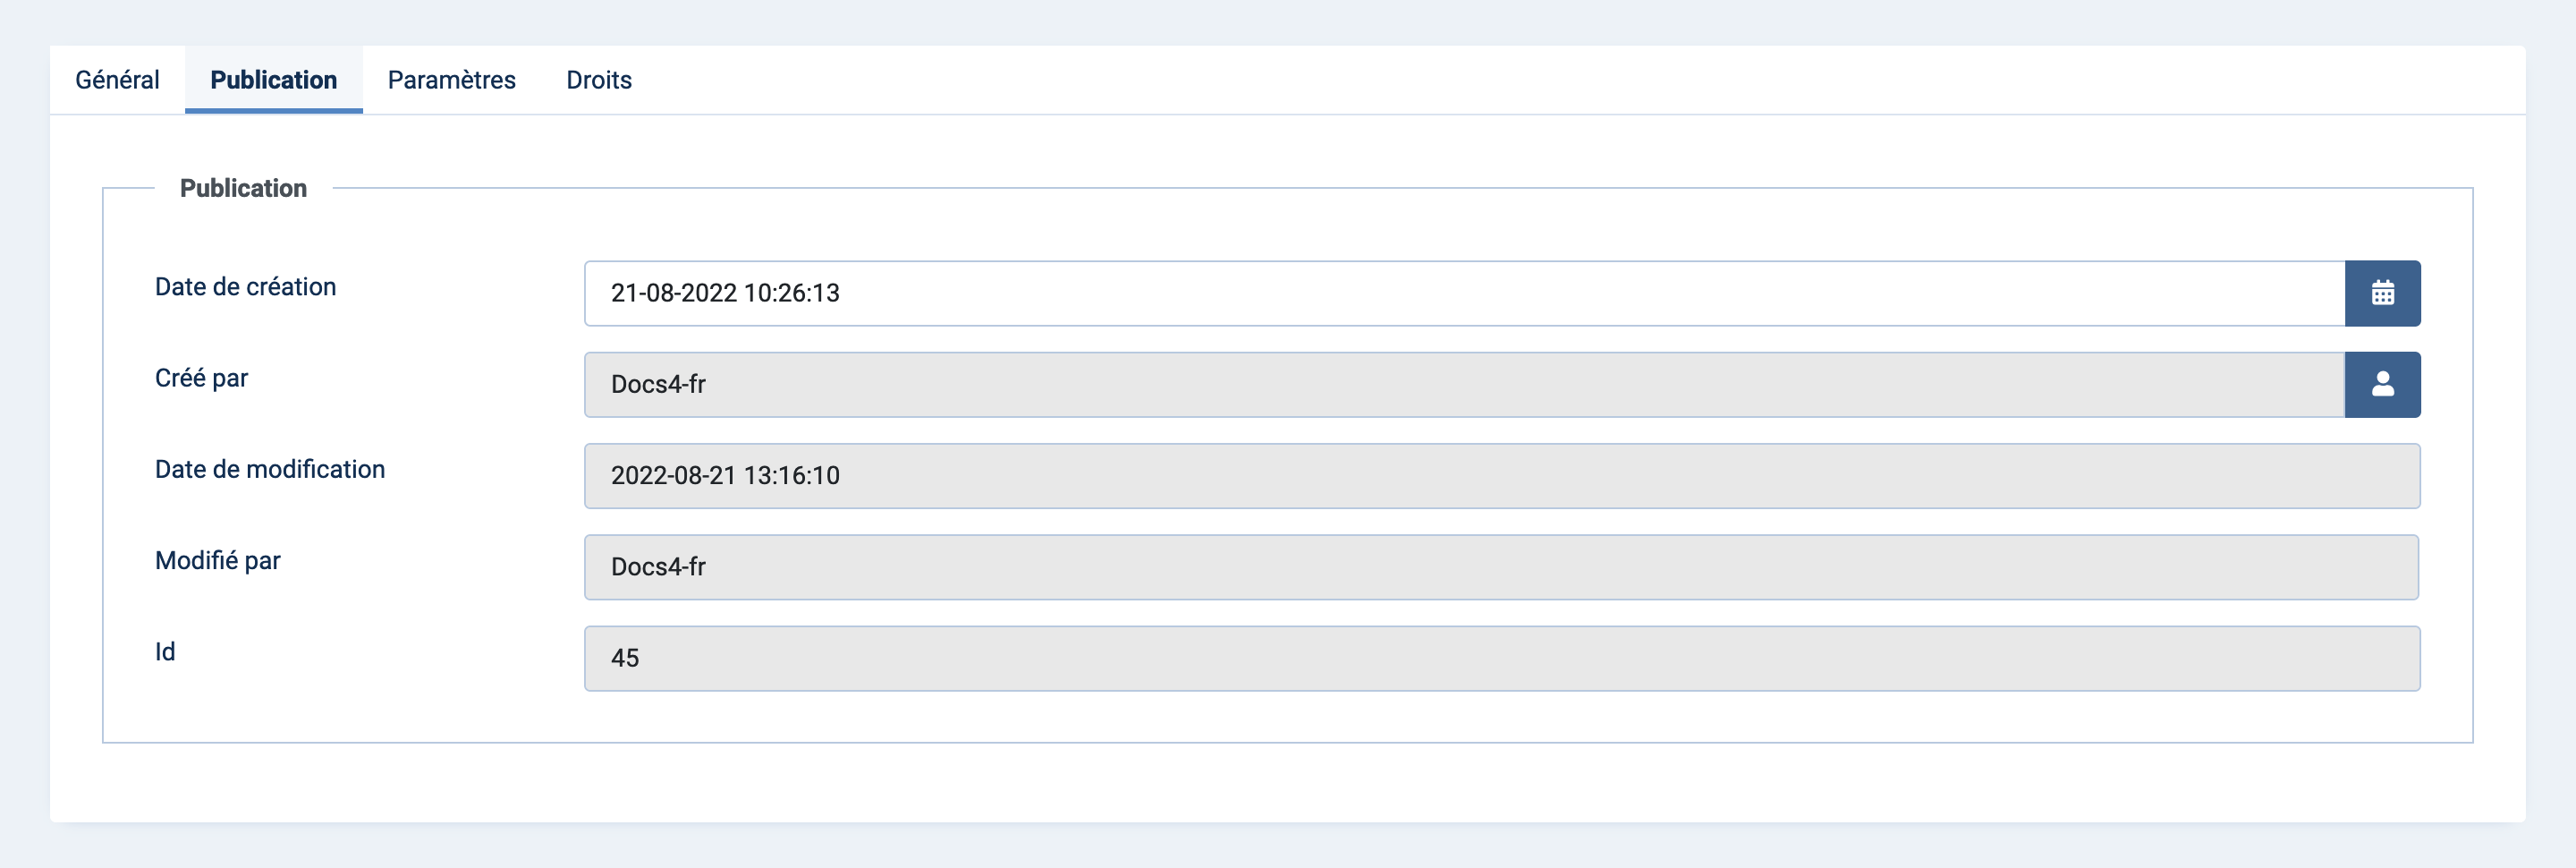Click the Date de création input field
The image size is (2576, 868).
(x=1464, y=293)
